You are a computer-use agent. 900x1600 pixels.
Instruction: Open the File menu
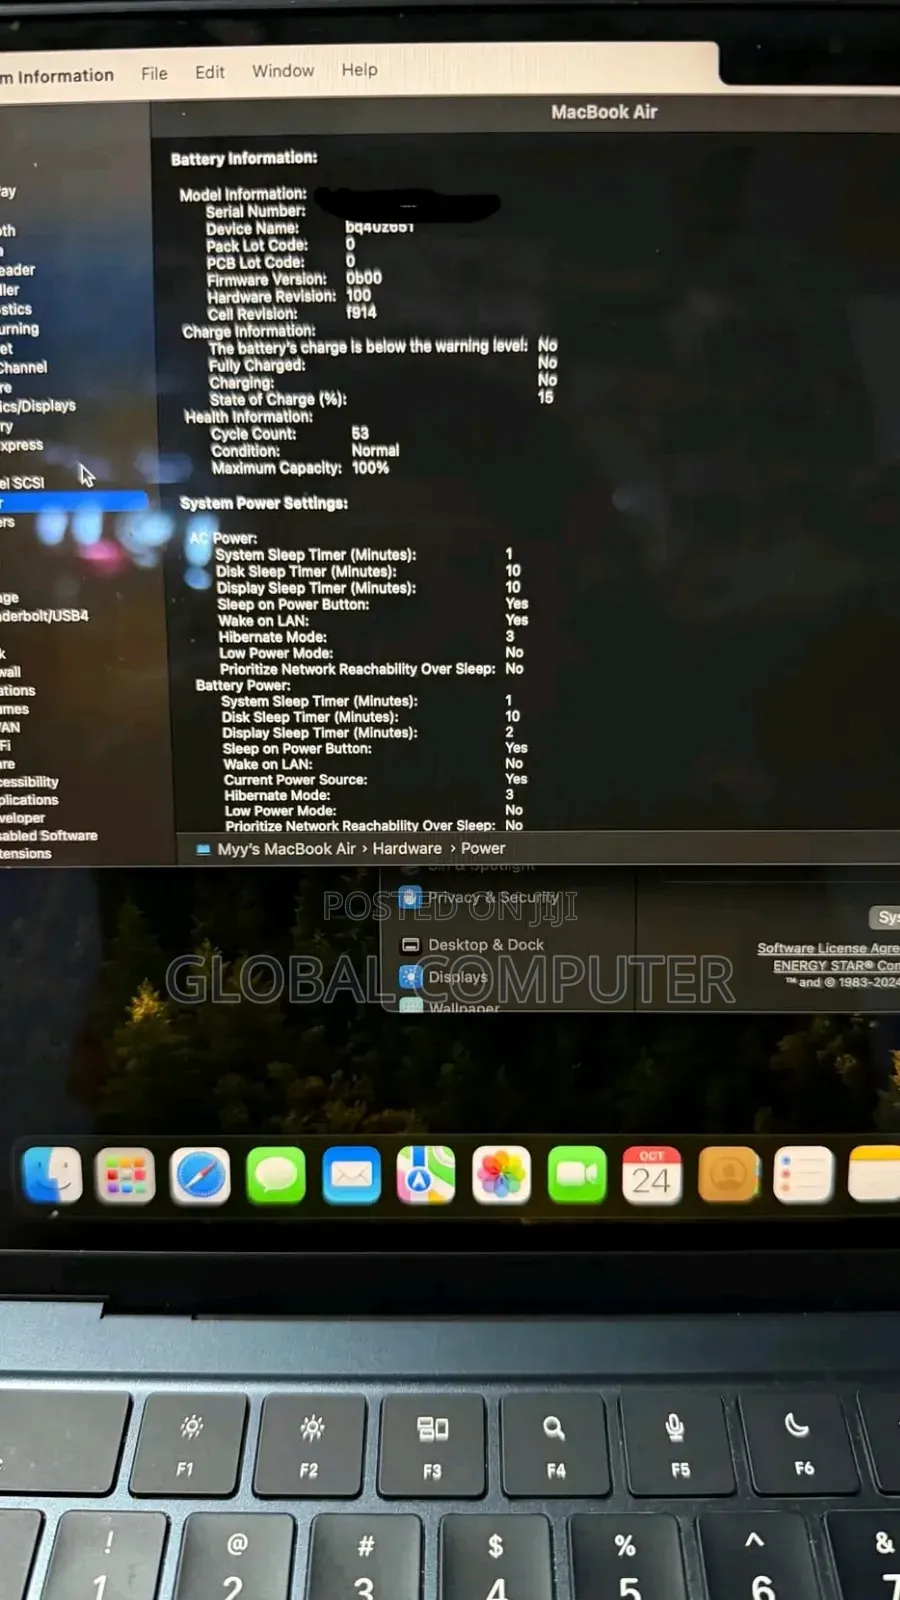pos(154,73)
